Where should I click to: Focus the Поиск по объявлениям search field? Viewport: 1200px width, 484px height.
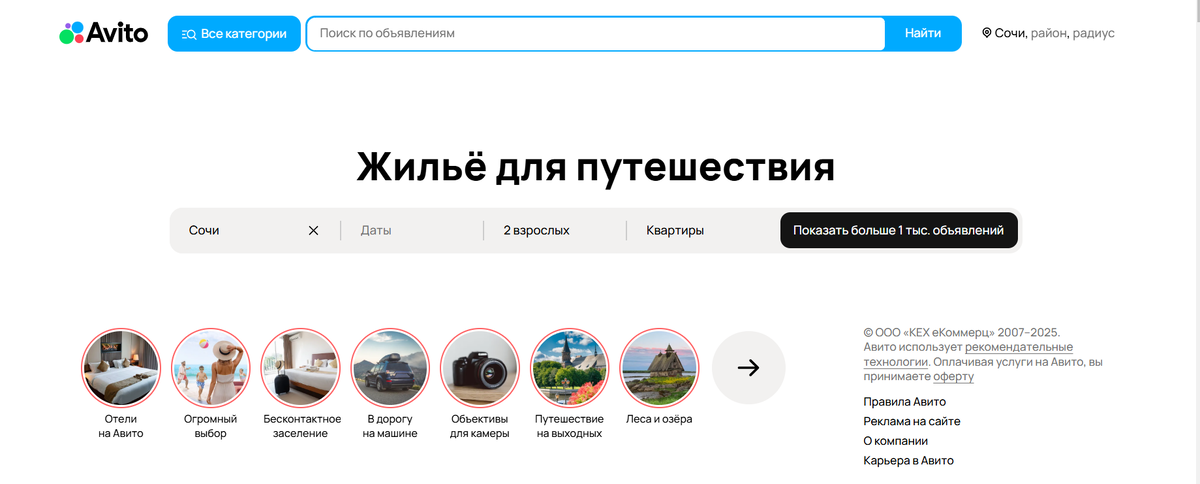[596, 33]
